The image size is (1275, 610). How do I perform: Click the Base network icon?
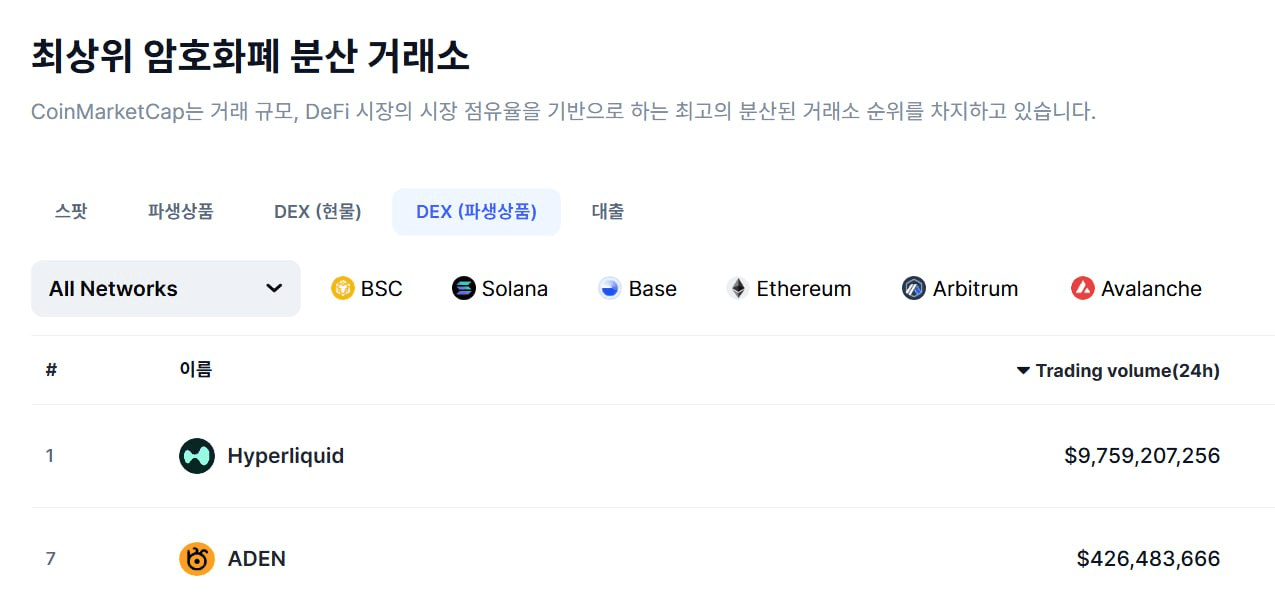point(610,289)
